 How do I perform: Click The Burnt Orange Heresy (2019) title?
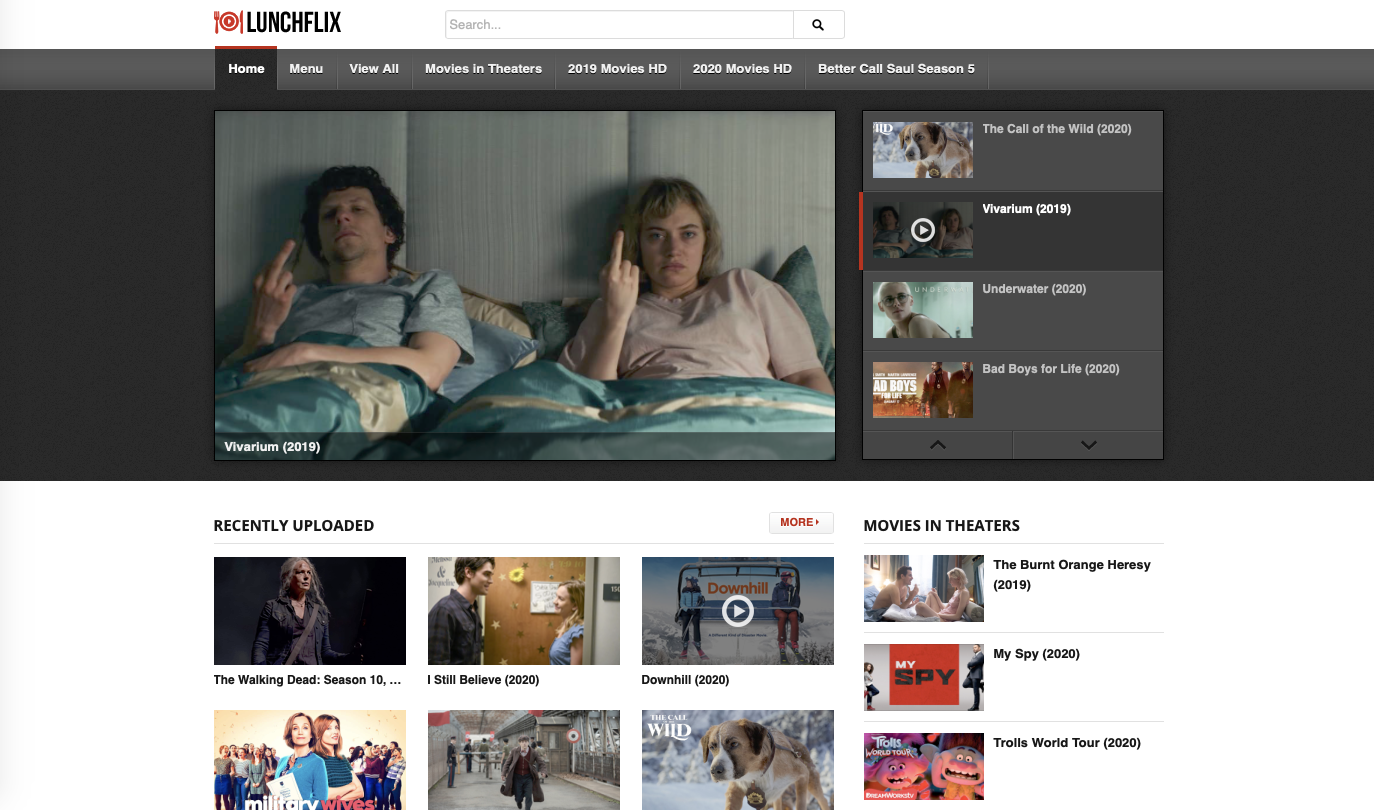tap(1072, 575)
